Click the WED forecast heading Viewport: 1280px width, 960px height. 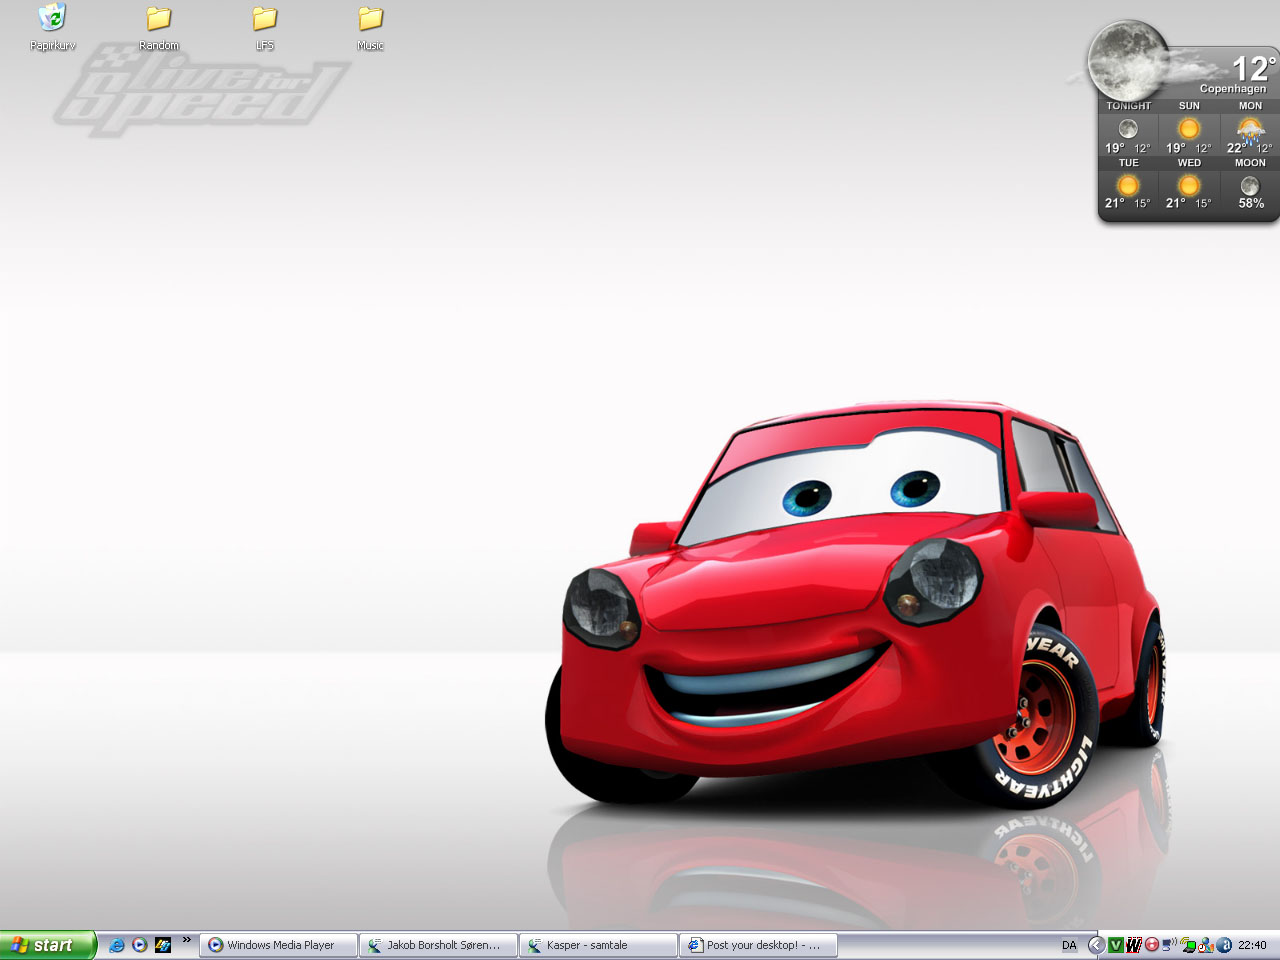[1189, 163]
